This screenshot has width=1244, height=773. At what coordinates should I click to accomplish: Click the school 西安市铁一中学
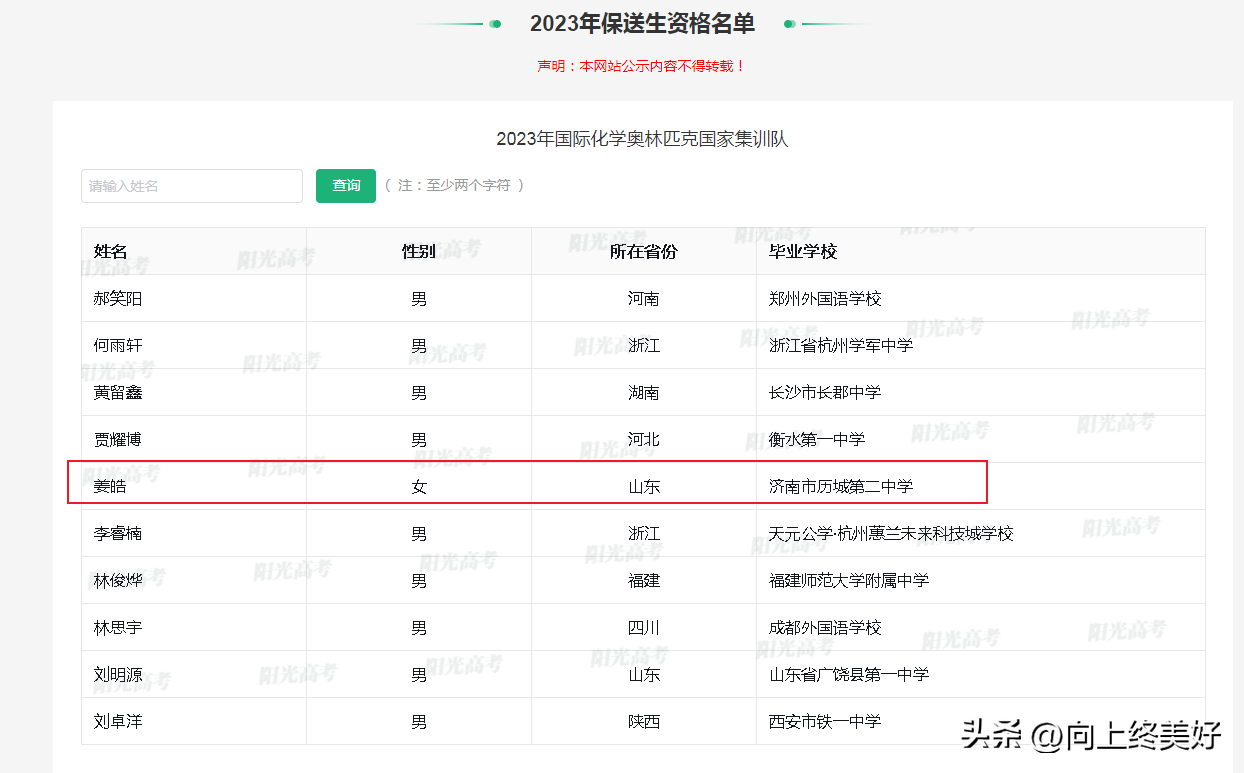(x=825, y=722)
